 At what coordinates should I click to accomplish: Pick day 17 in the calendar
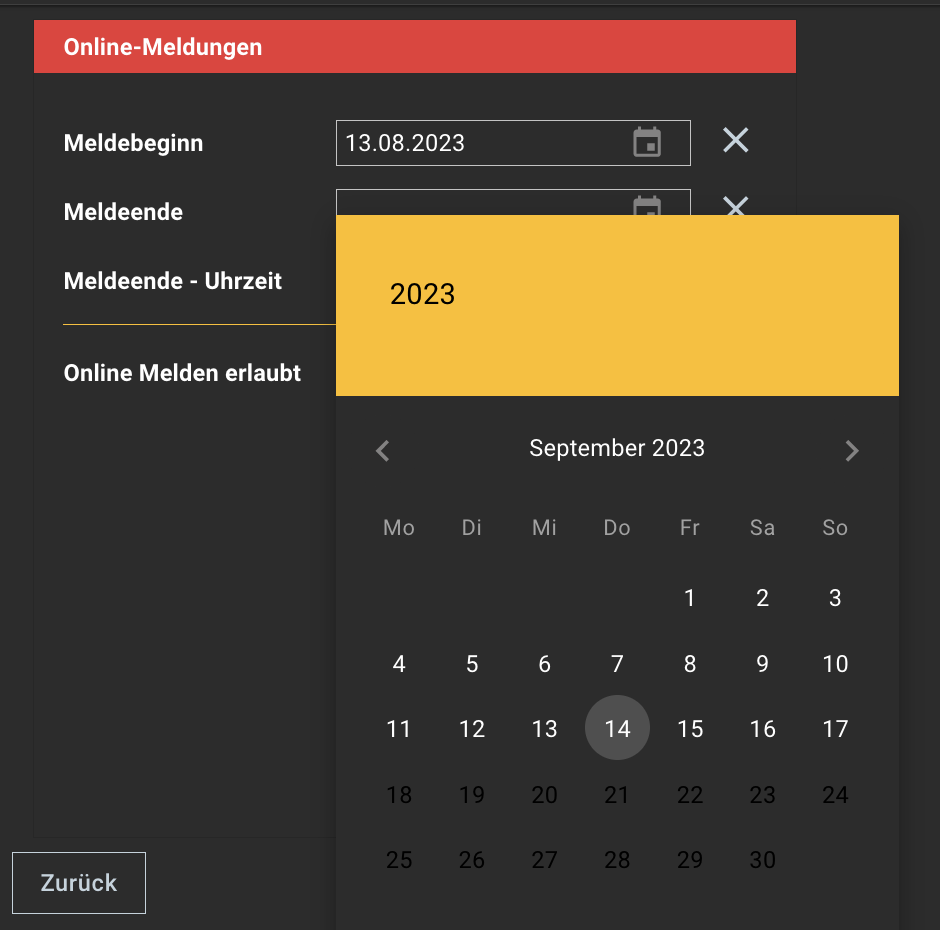(835, 729)
